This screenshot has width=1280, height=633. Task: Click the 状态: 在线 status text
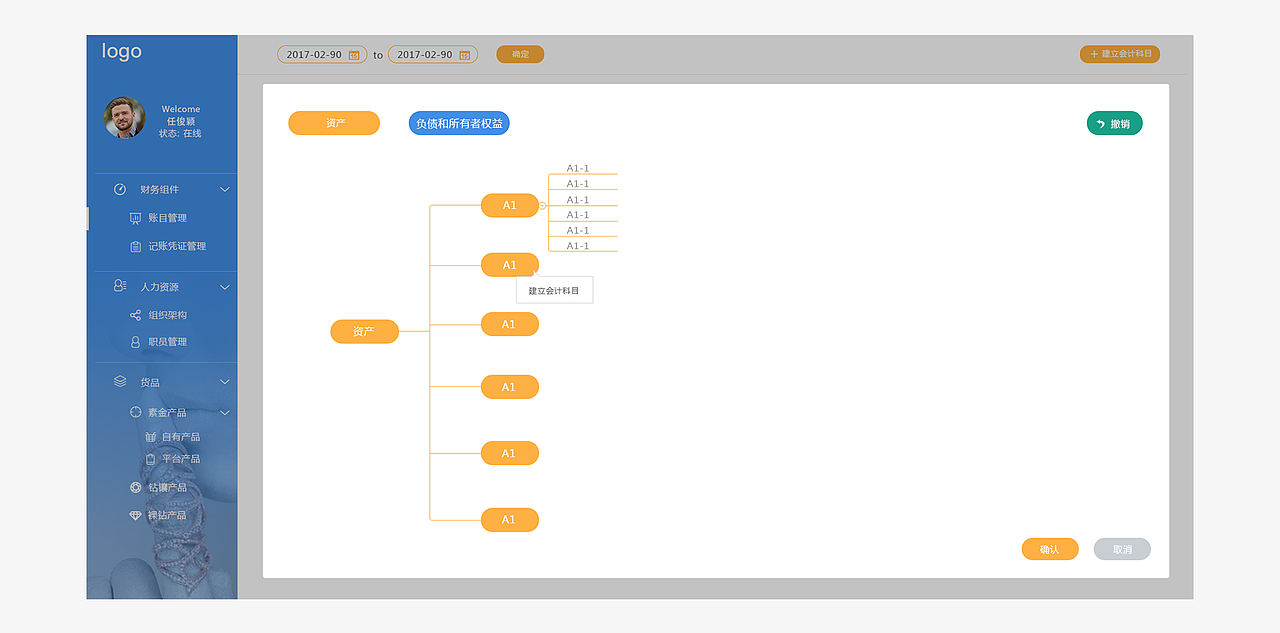click(x=180, y=133)
